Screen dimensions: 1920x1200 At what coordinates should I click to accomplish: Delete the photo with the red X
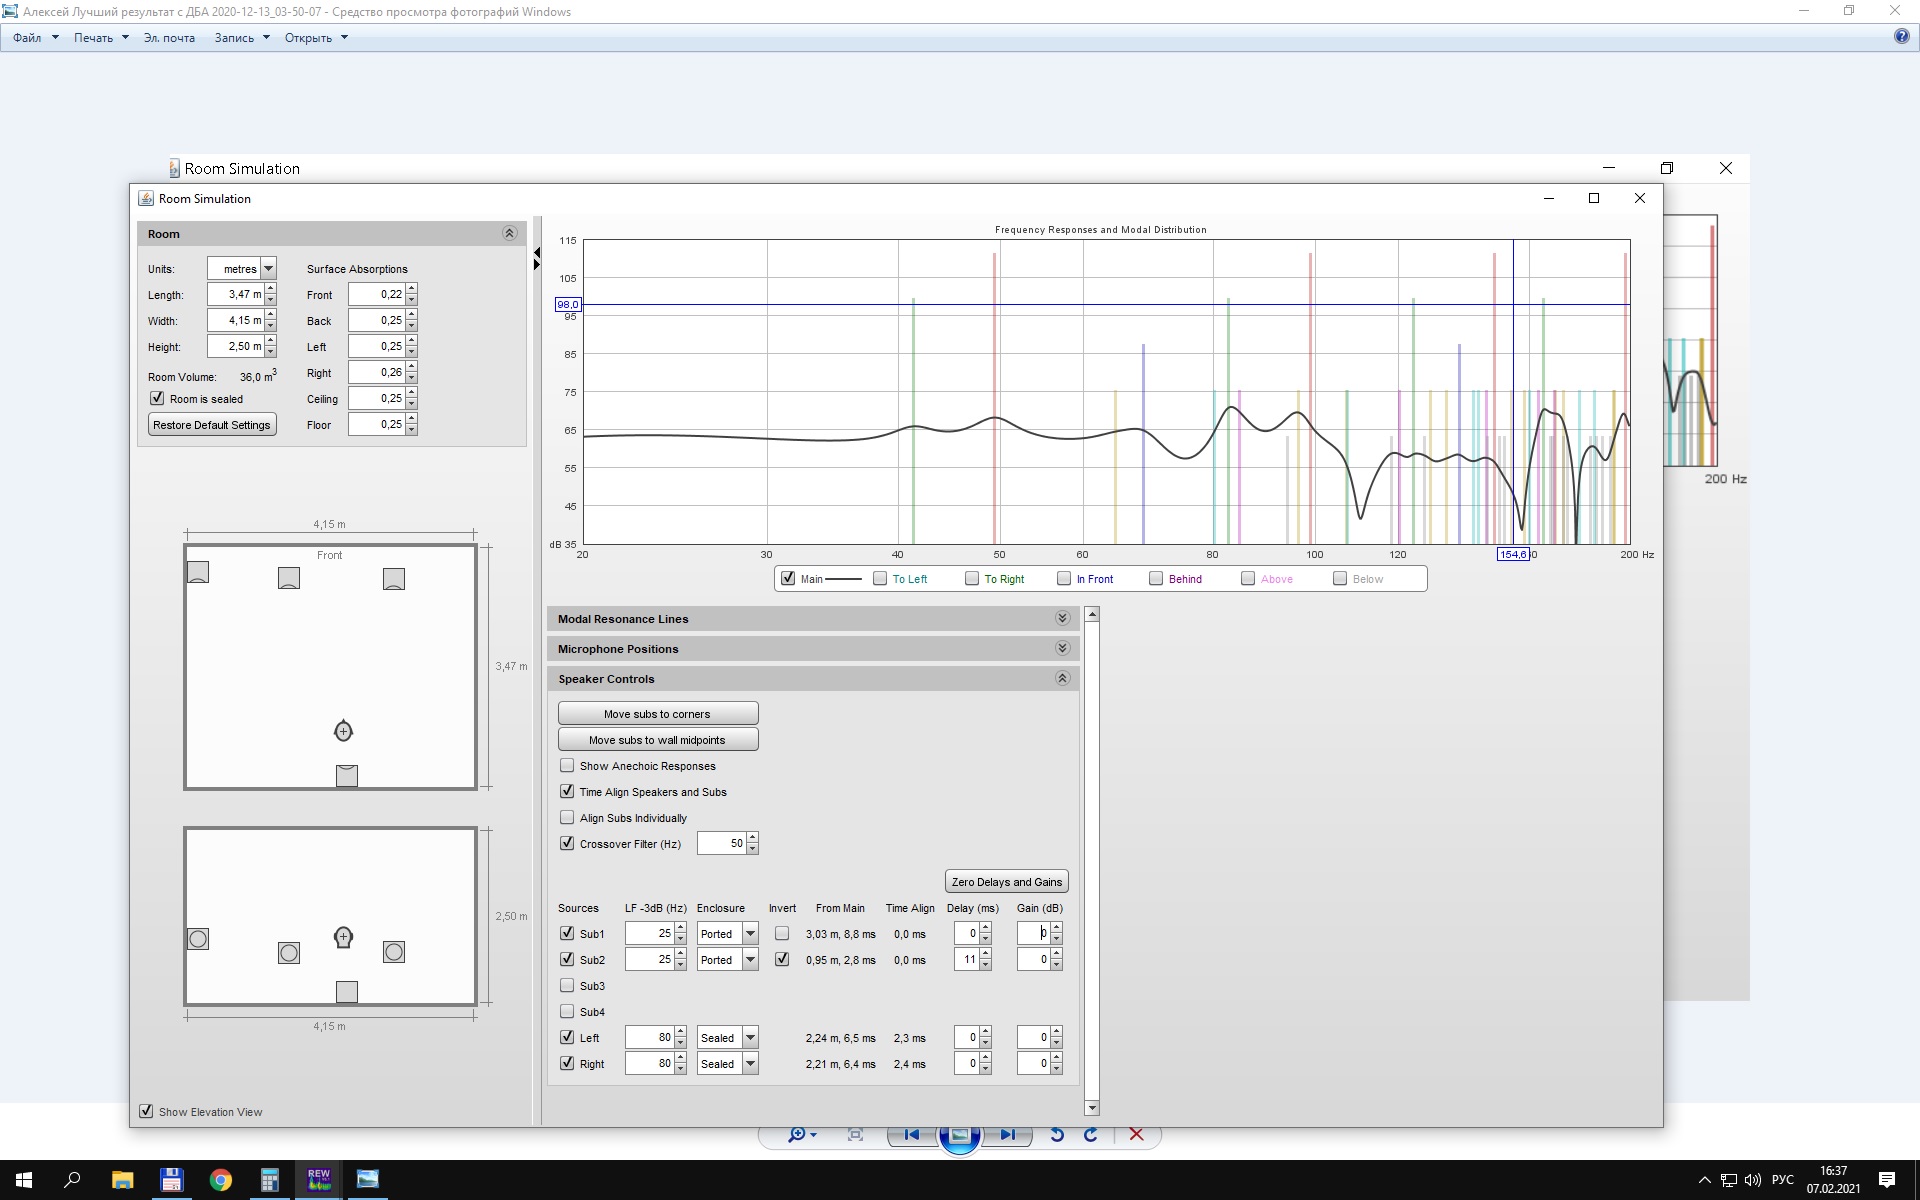(1136, 1134)
